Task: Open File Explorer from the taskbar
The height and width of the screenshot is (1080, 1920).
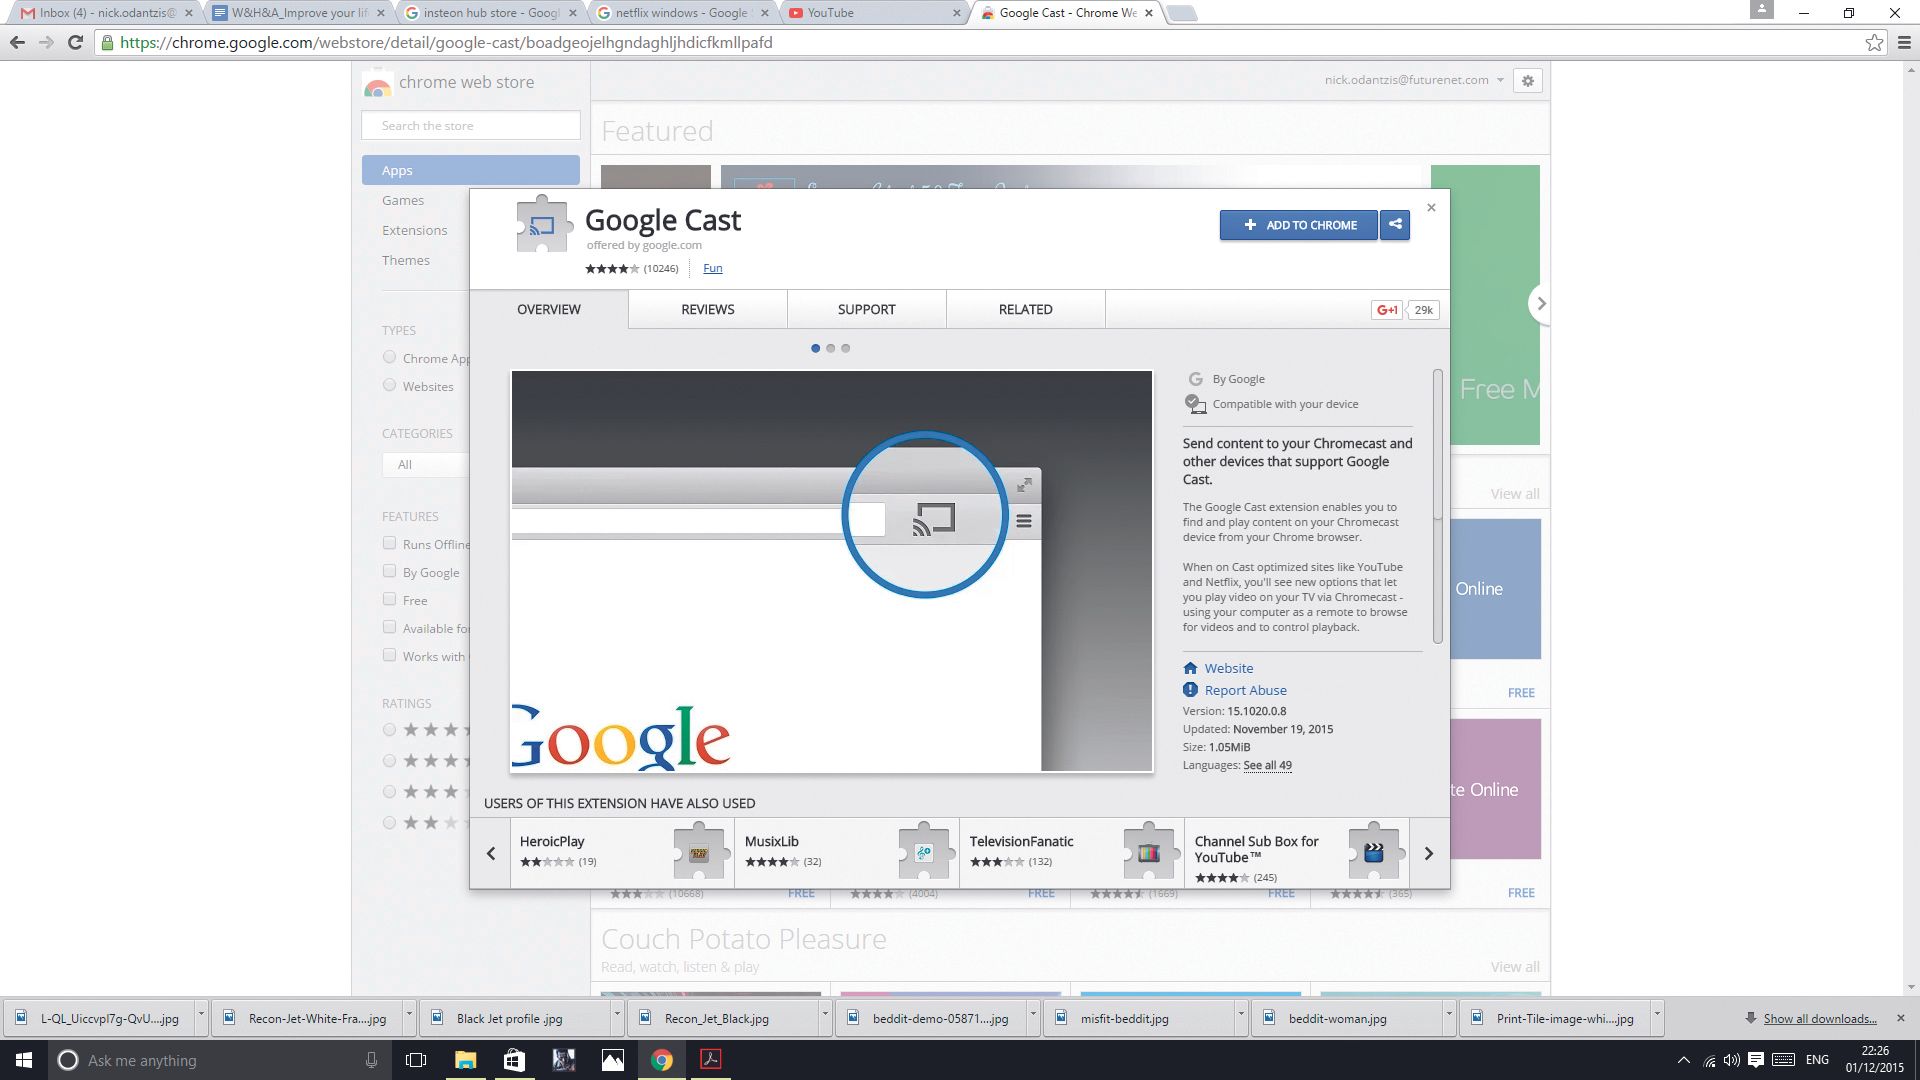Action: point(465,1060)
